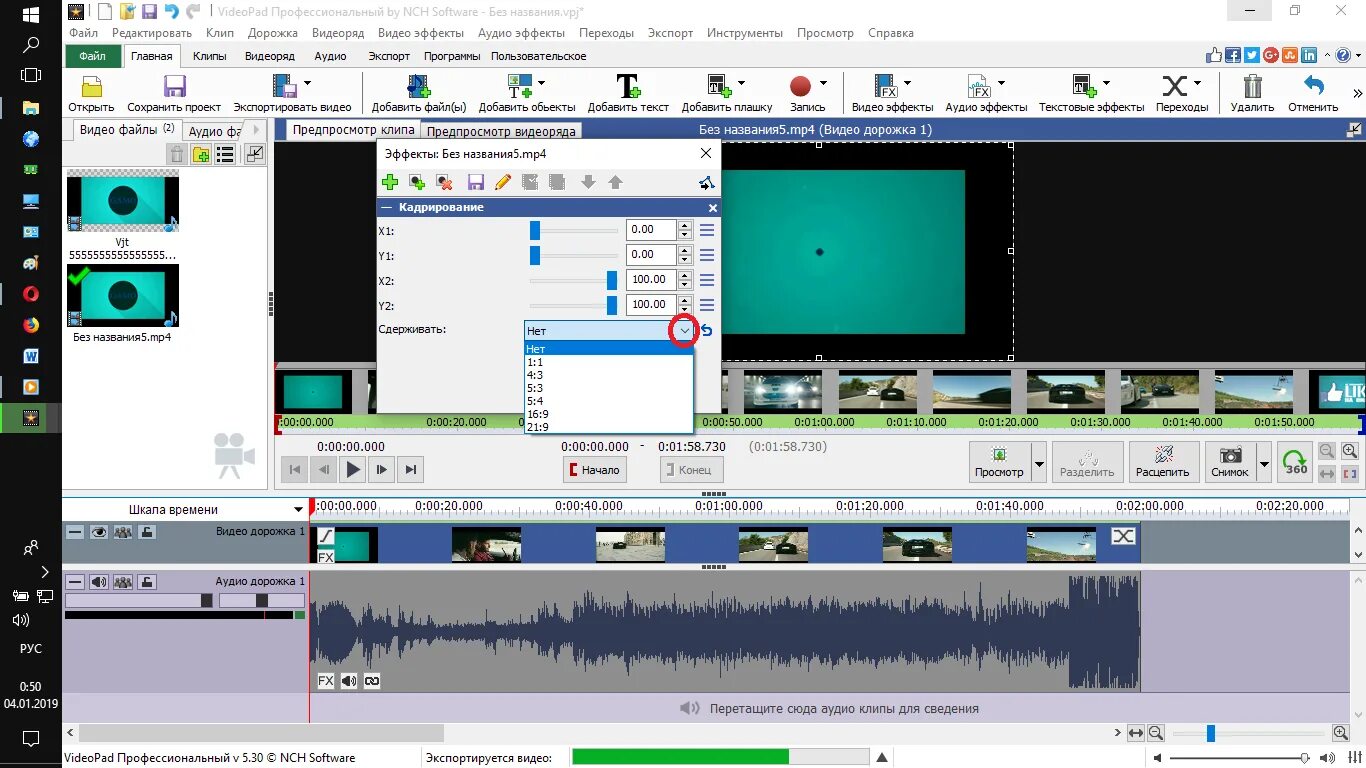Set the in point with Начало

[594, 469]
